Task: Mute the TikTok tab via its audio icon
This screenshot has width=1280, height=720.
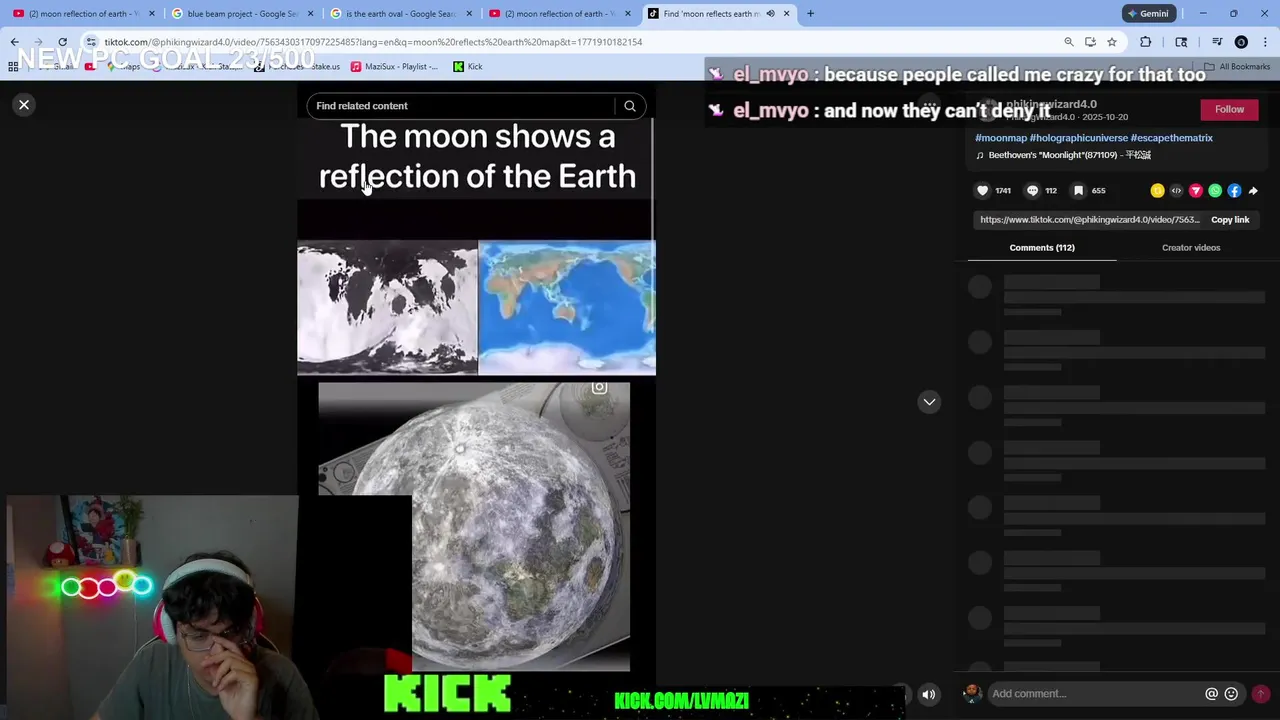Action: coord(770,14)
